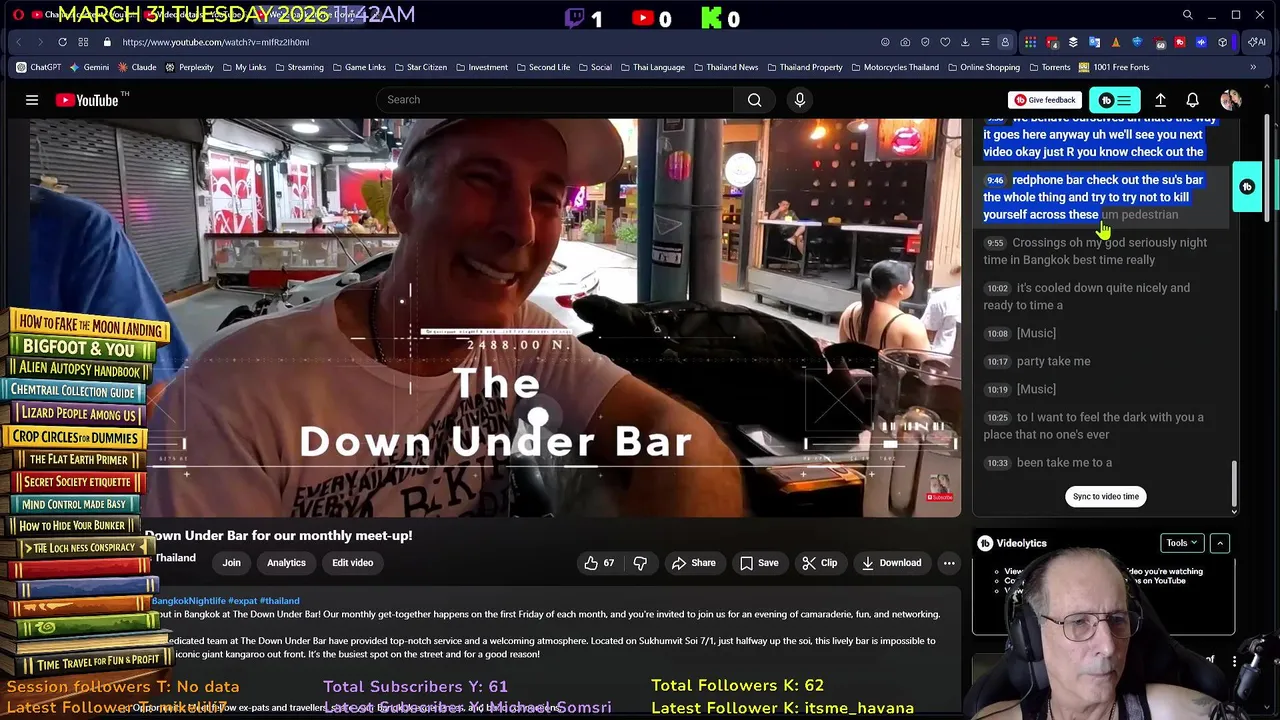Open the Perplexity bookmark

[x=189, y=67]
